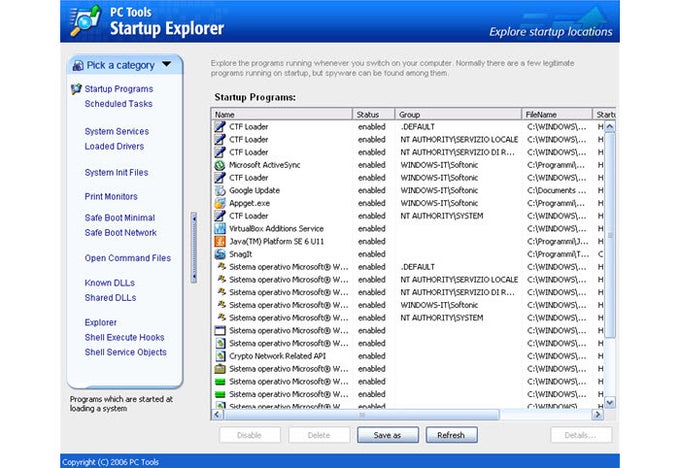The image size is (680, 468).
Task: Click the Java(TM) Platform SE icon
Action: [x=220, y=242]
